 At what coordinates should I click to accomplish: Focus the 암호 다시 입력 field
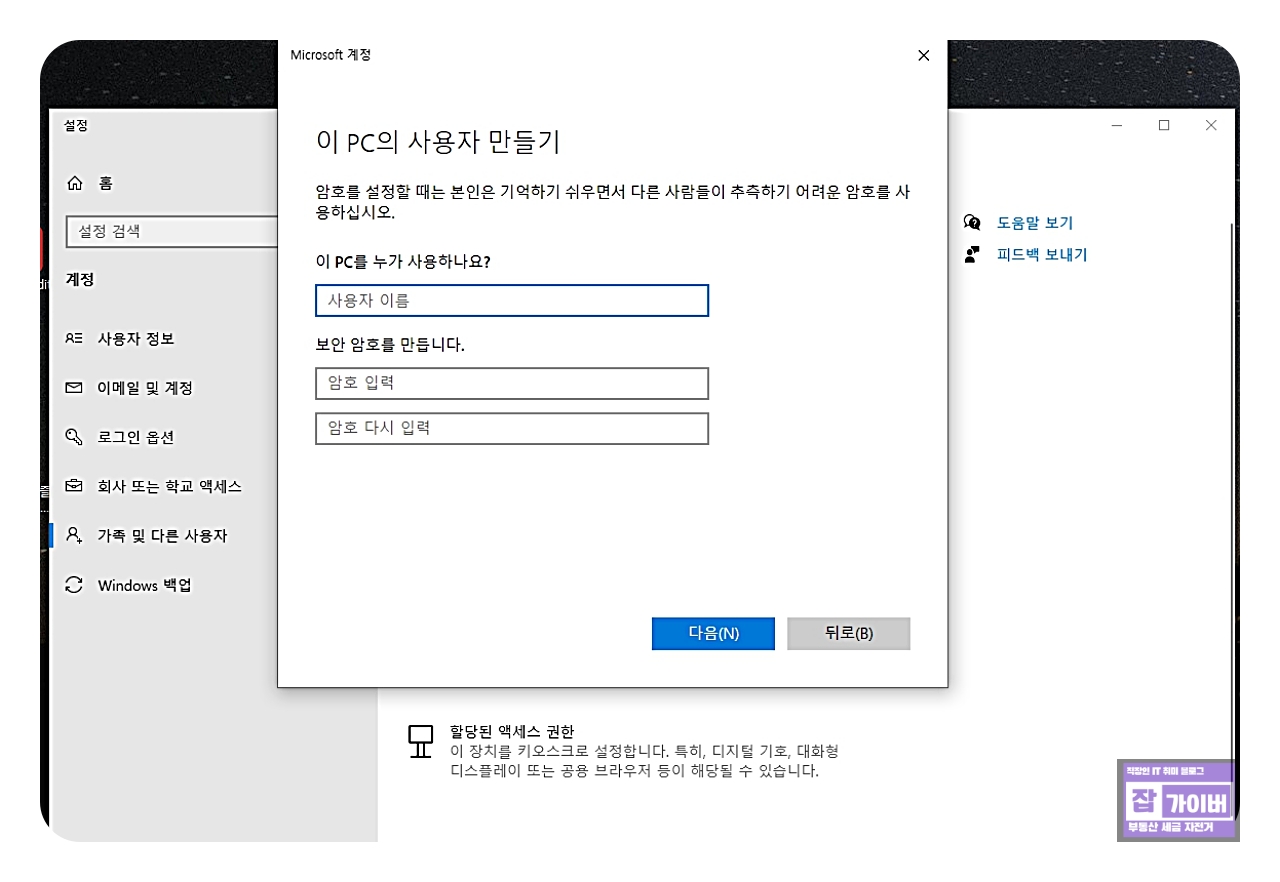512,428
